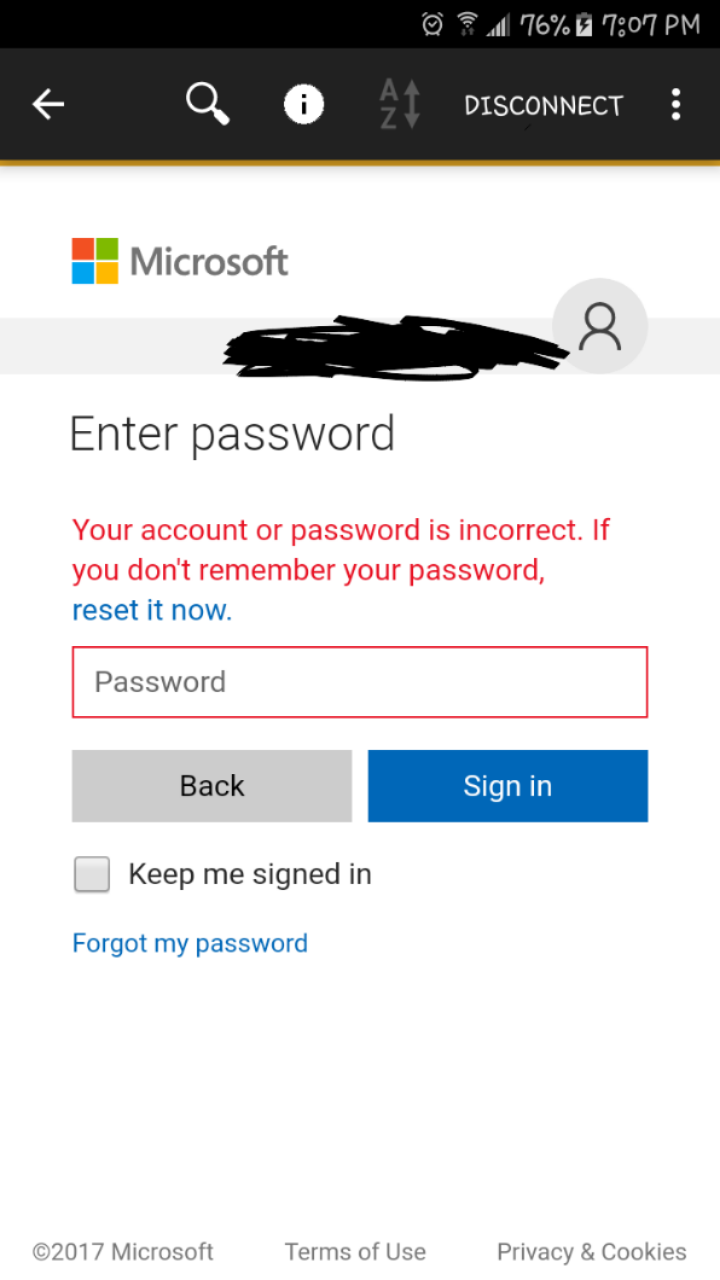Viewport: 720px width, 1280px height.
Task: Open the three-dot overflow menu
Action: point(676,104)
